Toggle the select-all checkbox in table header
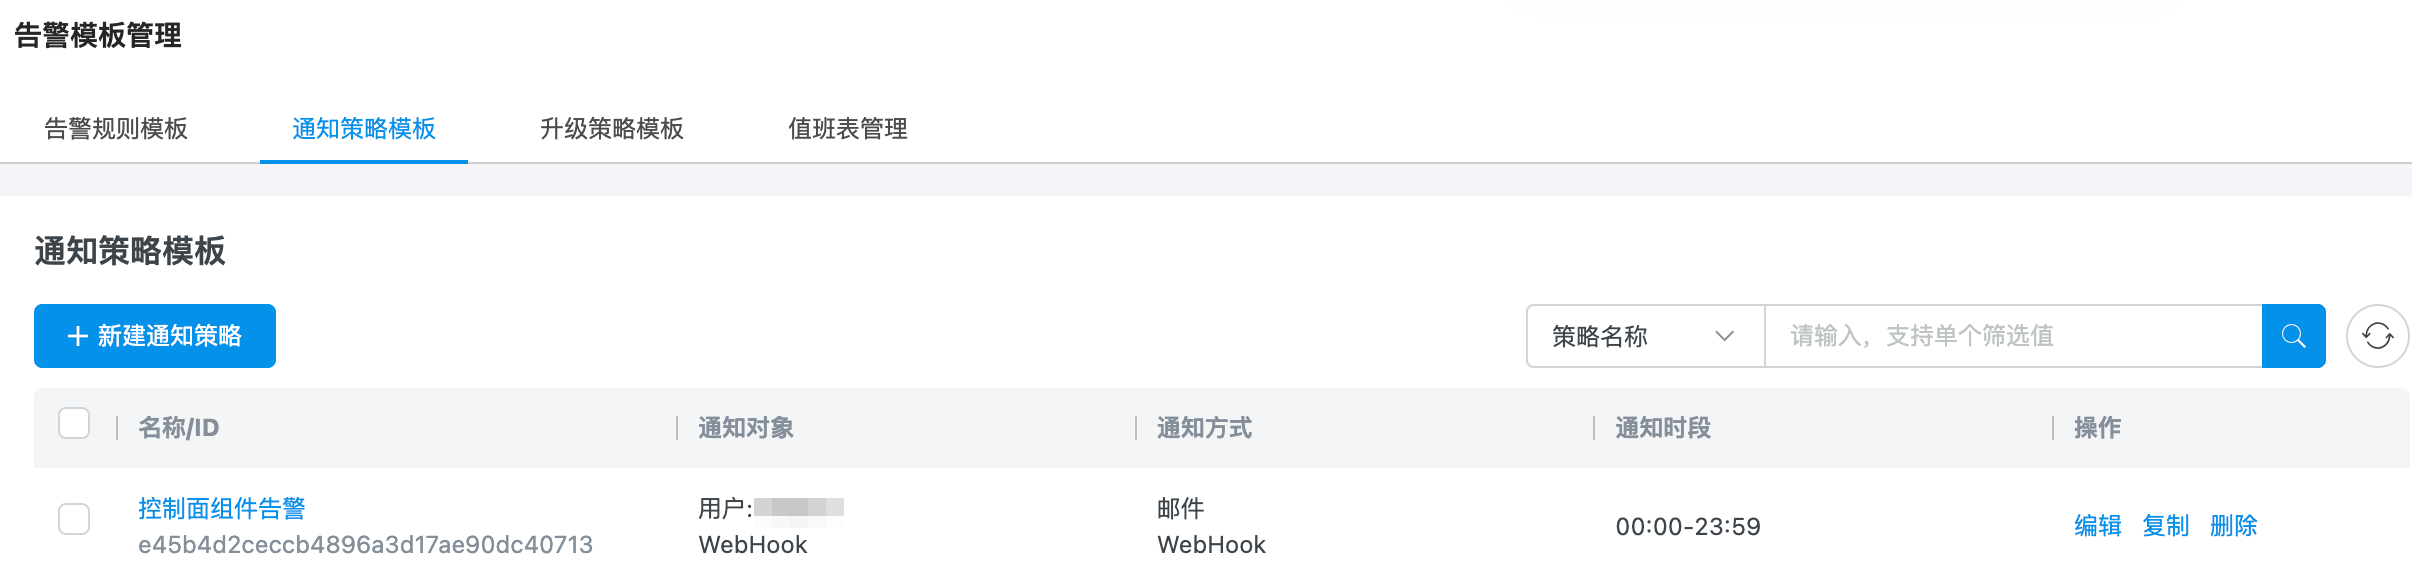This screenshot has width=2412, height=572. coord(74,423)
